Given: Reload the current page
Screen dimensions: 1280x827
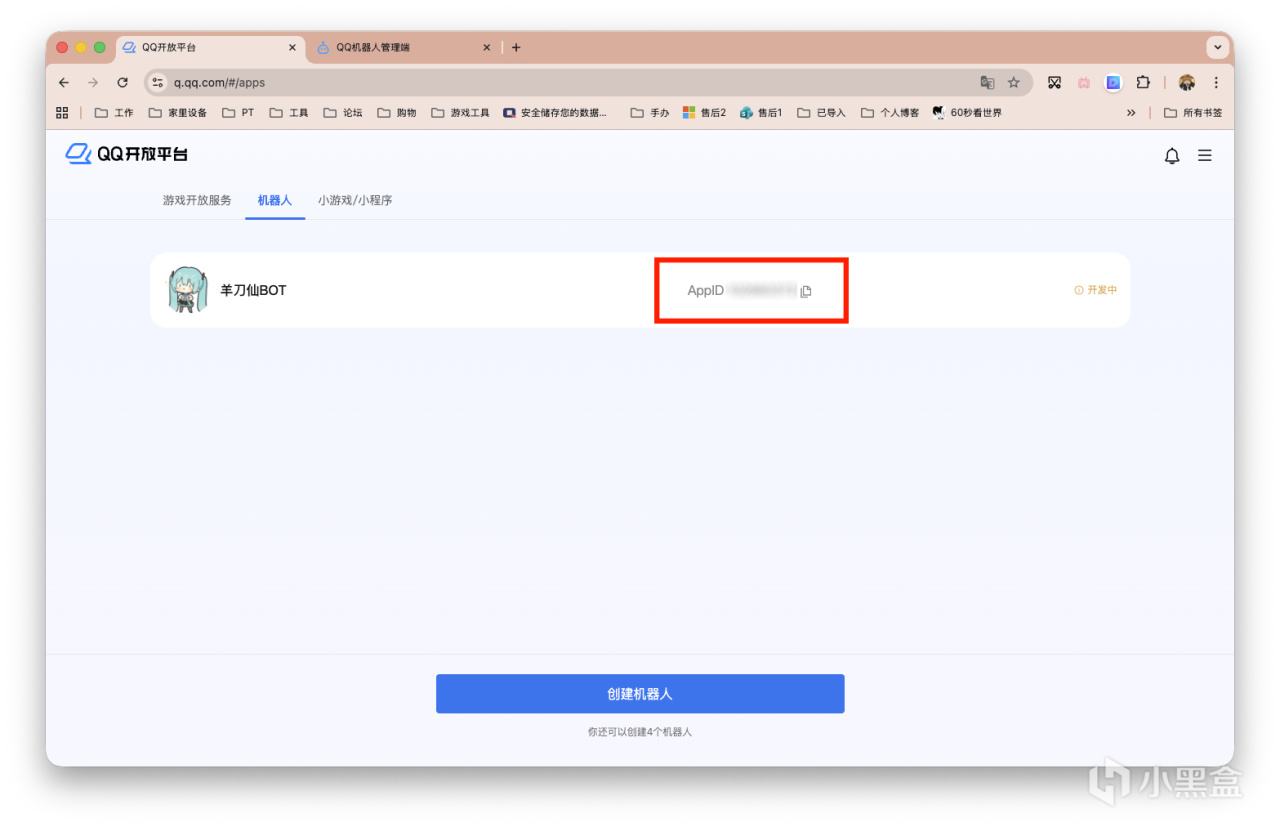Looking at the screenshot, I should point(122,83).
